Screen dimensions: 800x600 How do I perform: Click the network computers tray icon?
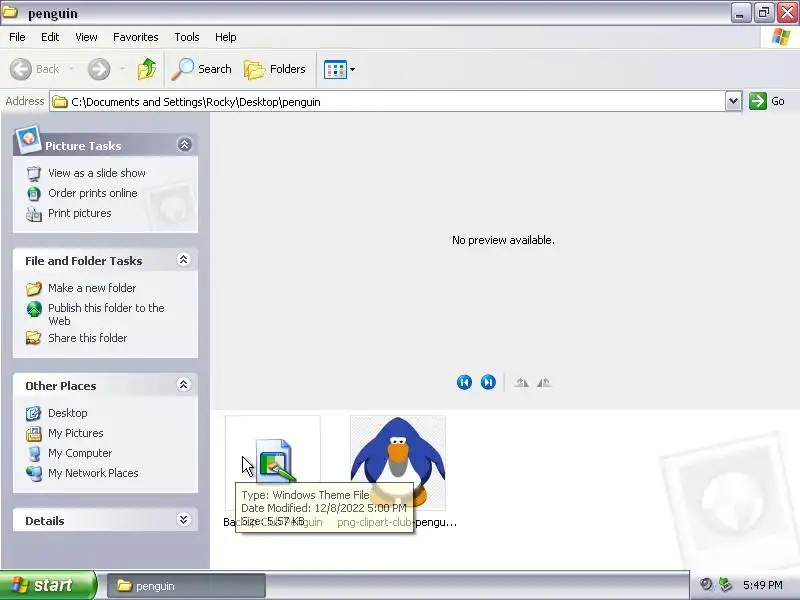pyautogui.click(x=725, y=585)
